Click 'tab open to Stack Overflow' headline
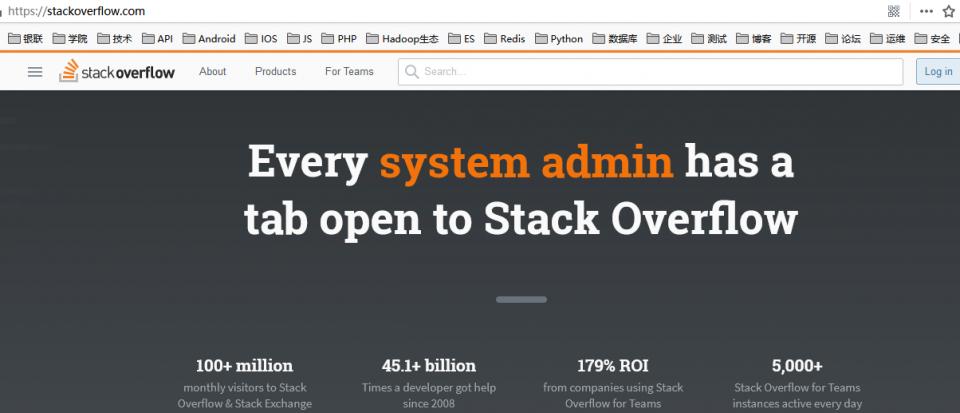Viewport: 960px width, 413px height. tap(521, 219)
